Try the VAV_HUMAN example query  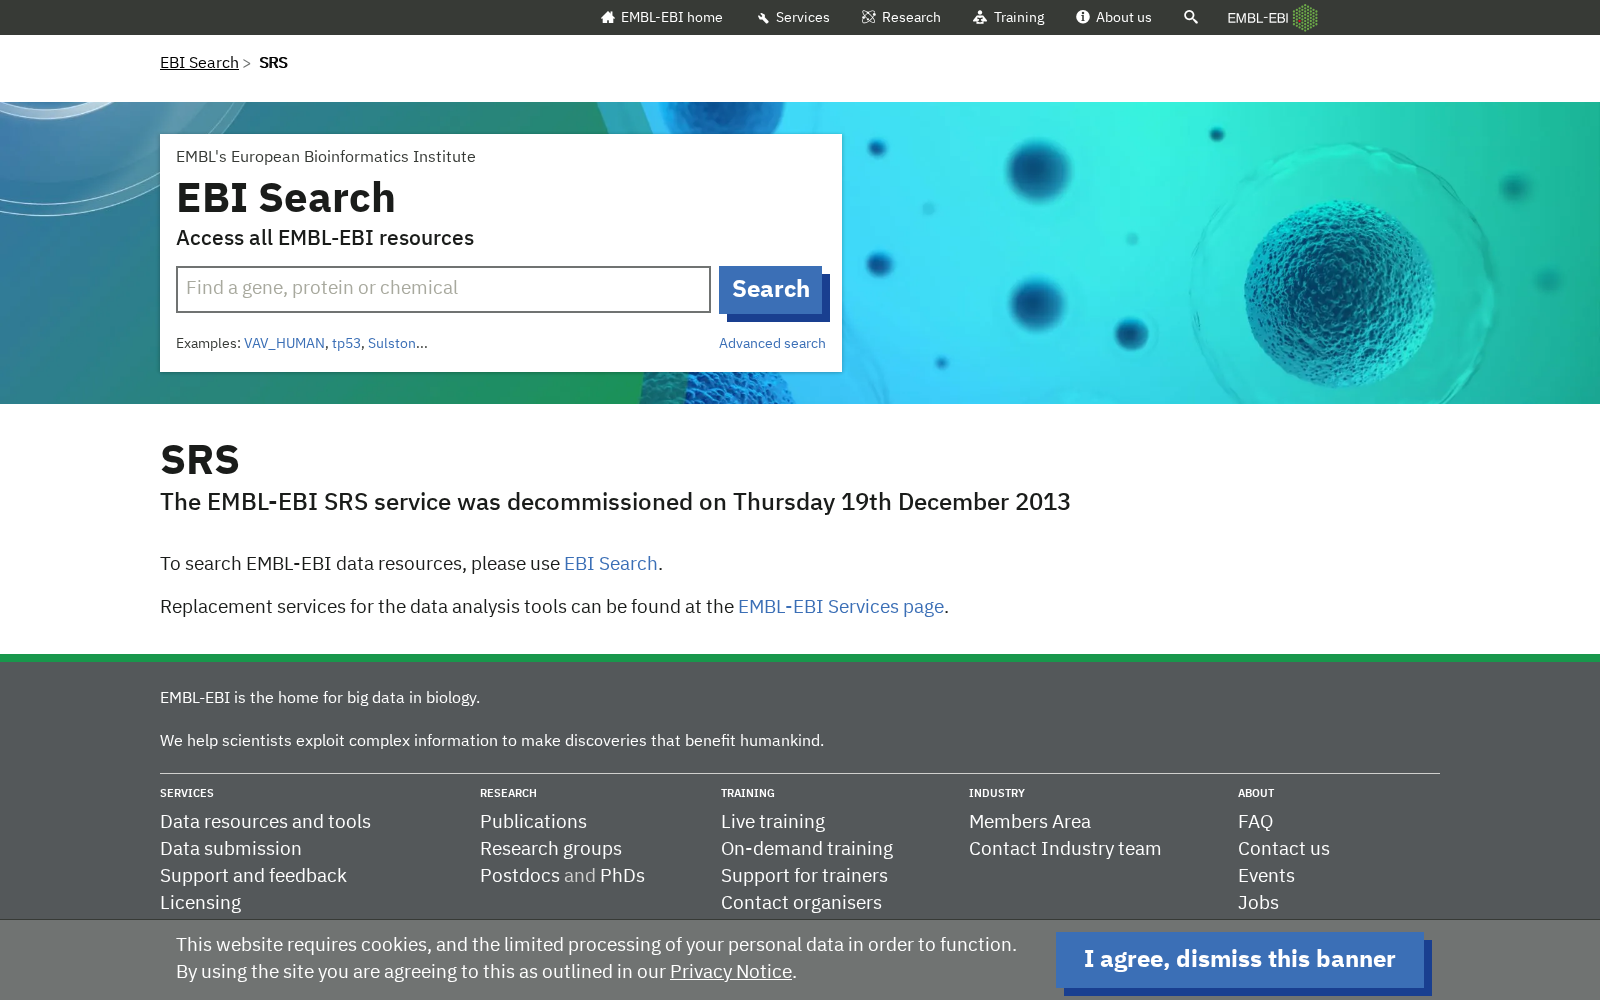[284, 343]
